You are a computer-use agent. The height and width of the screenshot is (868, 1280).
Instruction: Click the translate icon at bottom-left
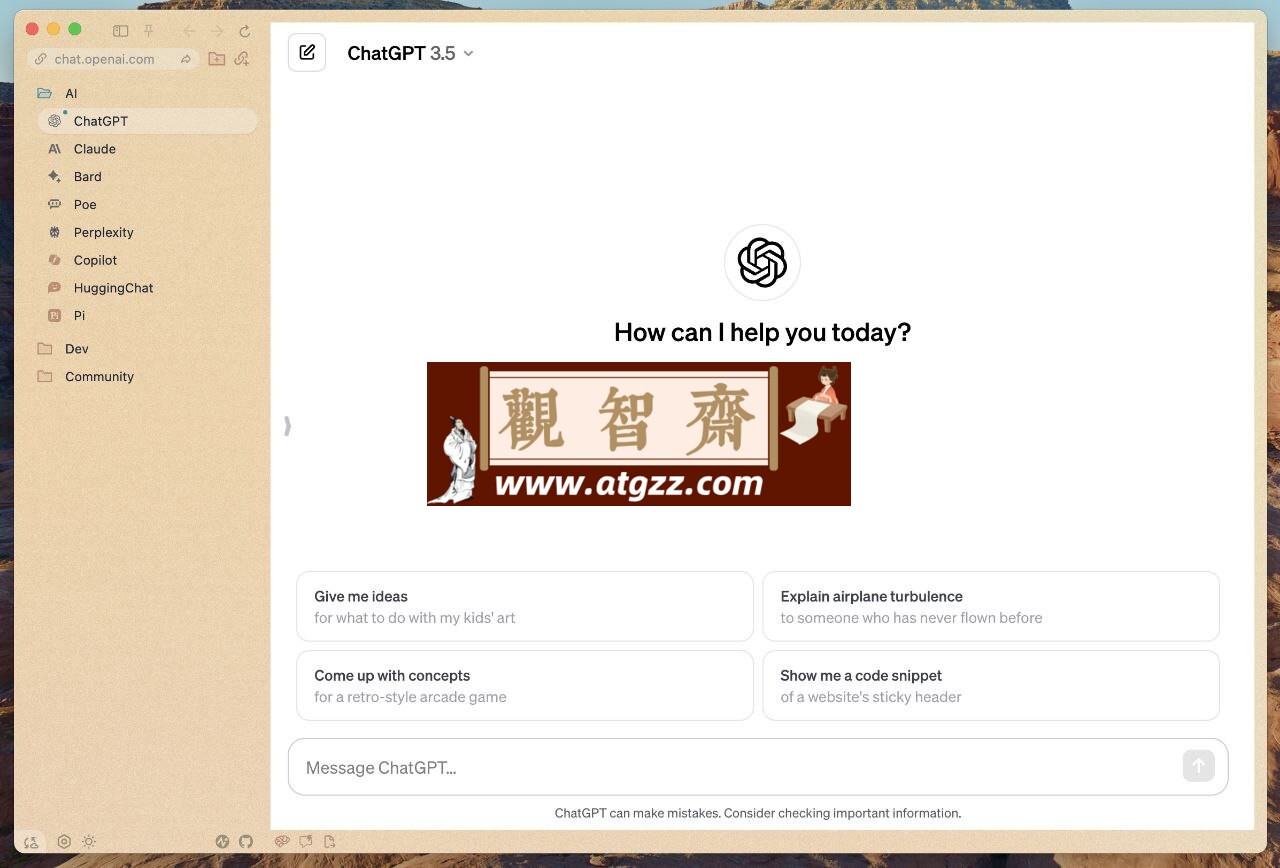click(31, 842)
